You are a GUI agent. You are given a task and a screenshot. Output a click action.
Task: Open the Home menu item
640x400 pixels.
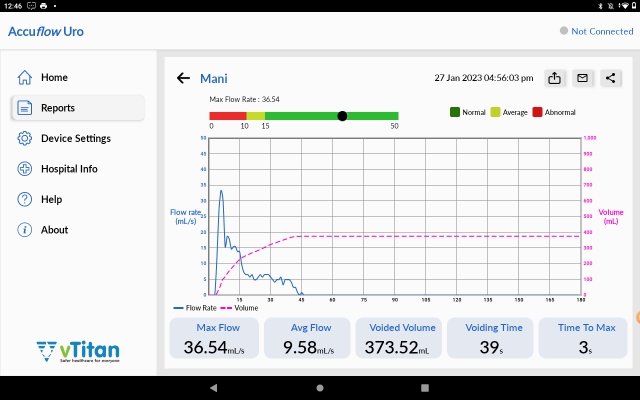[x=54, y=78]
